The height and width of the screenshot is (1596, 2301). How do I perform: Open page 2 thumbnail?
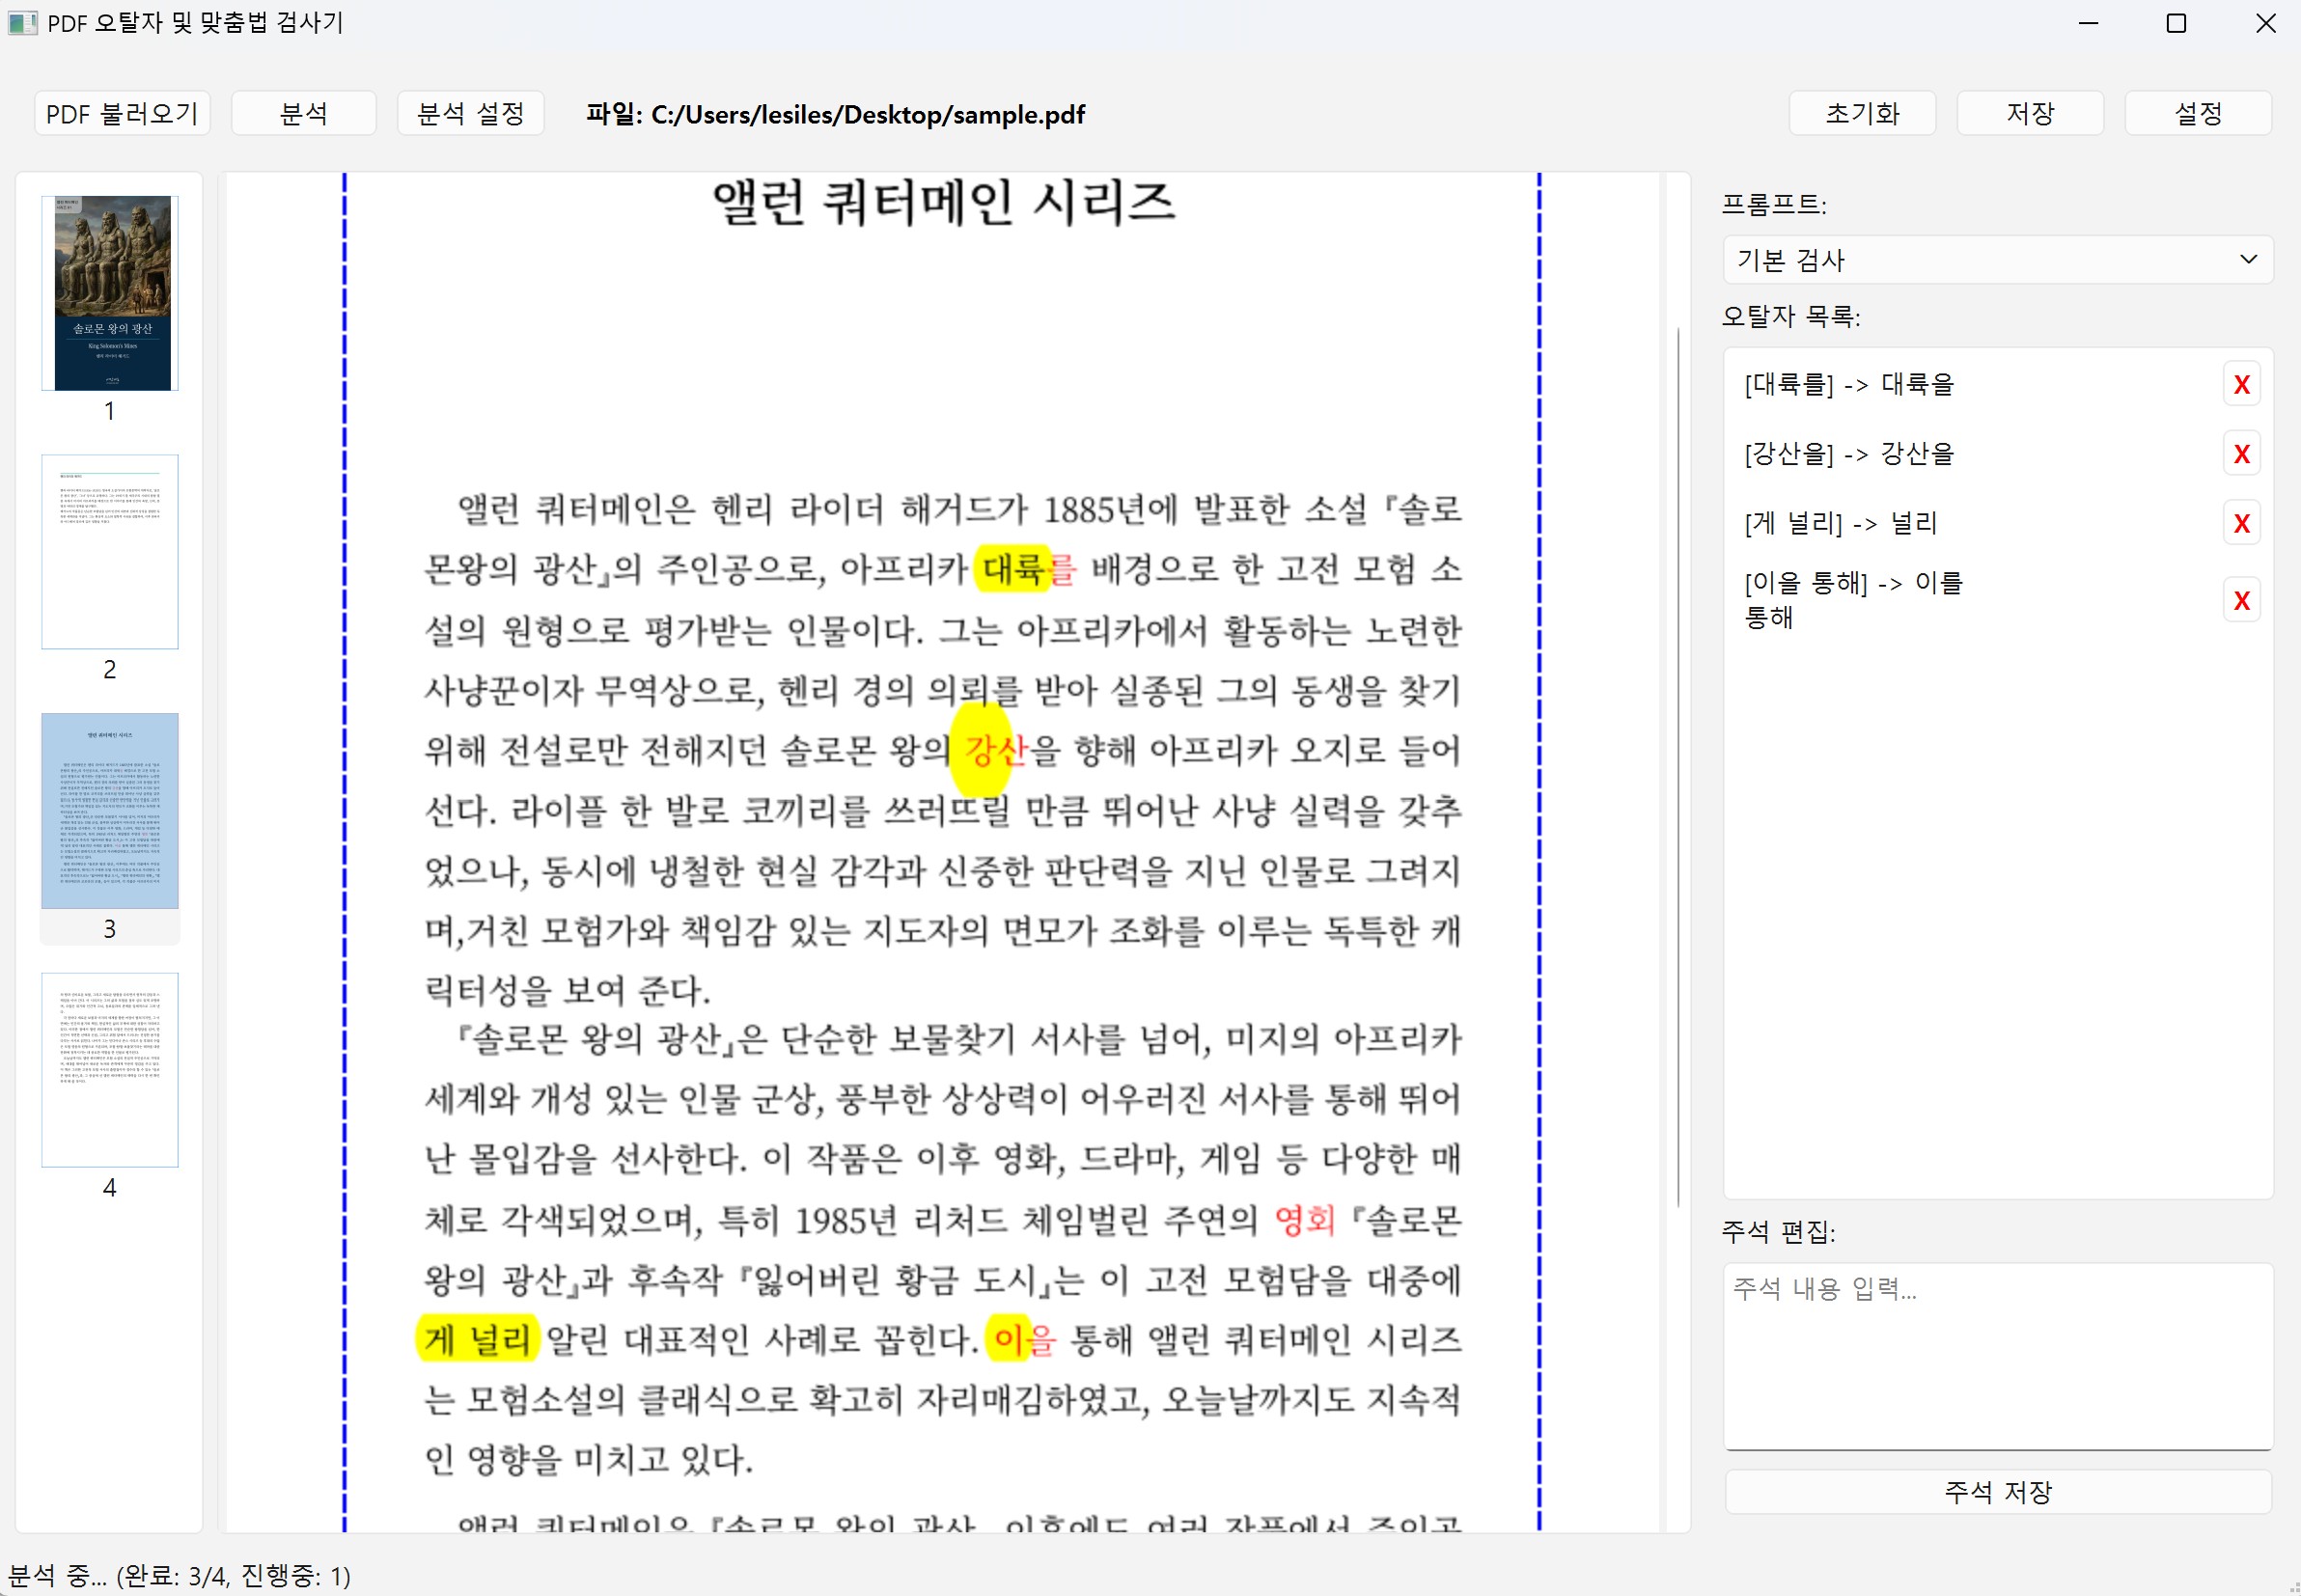click(110, 551)
